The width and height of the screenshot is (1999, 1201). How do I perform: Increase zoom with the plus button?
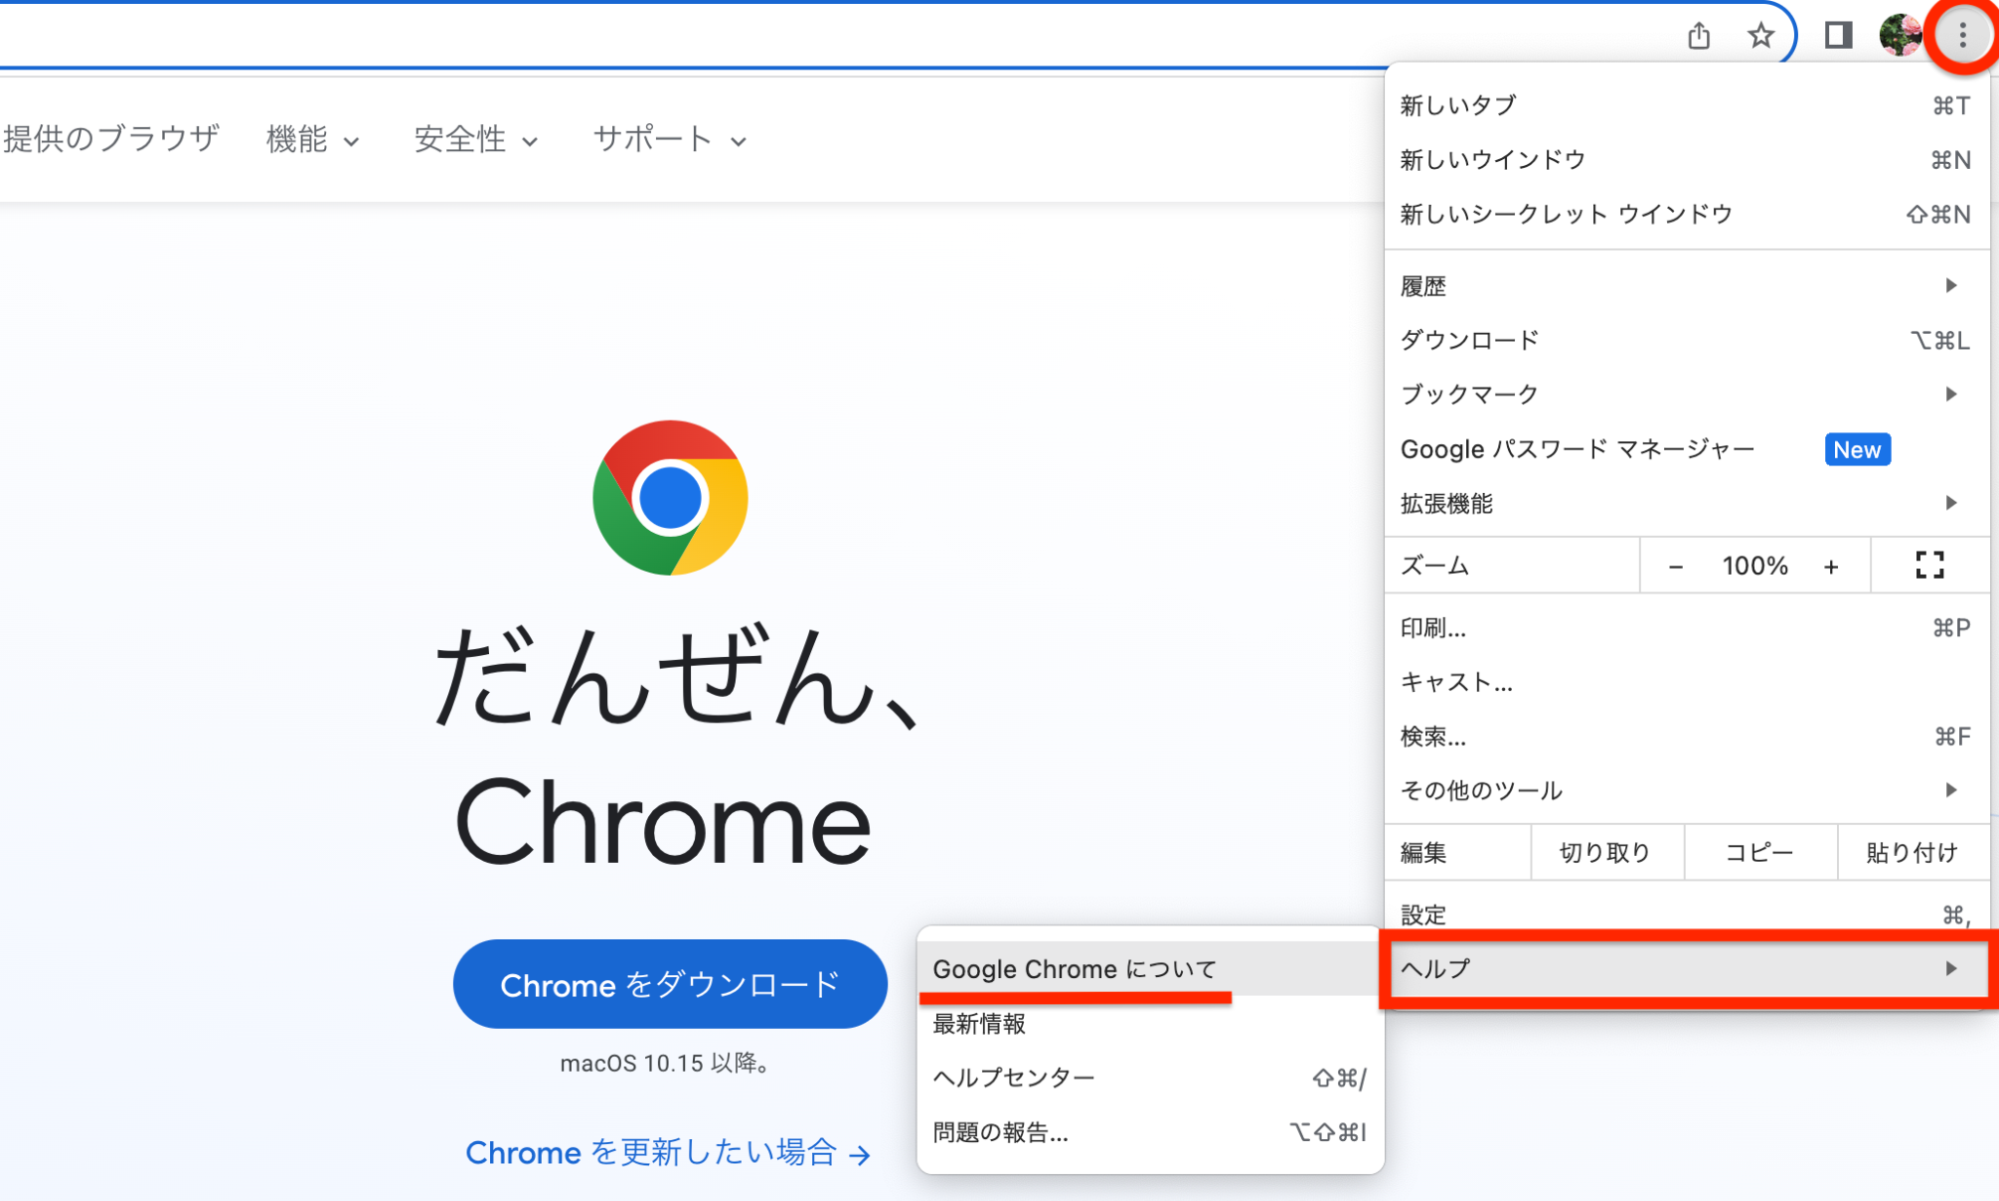1831,566
